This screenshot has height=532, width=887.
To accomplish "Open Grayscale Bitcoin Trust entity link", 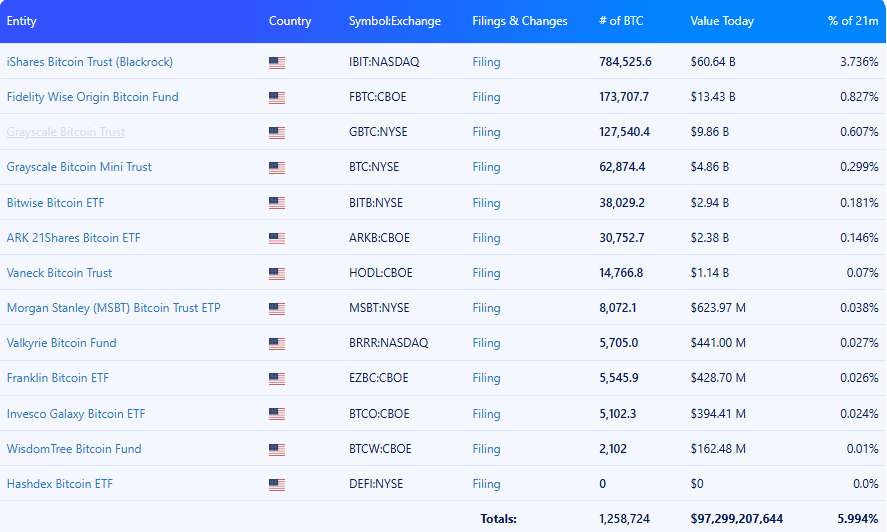I will [66, 132].
